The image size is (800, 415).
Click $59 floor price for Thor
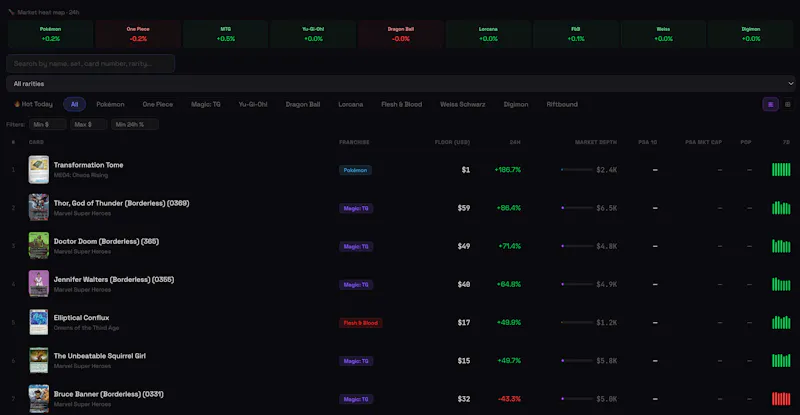(x=464, y=208)
